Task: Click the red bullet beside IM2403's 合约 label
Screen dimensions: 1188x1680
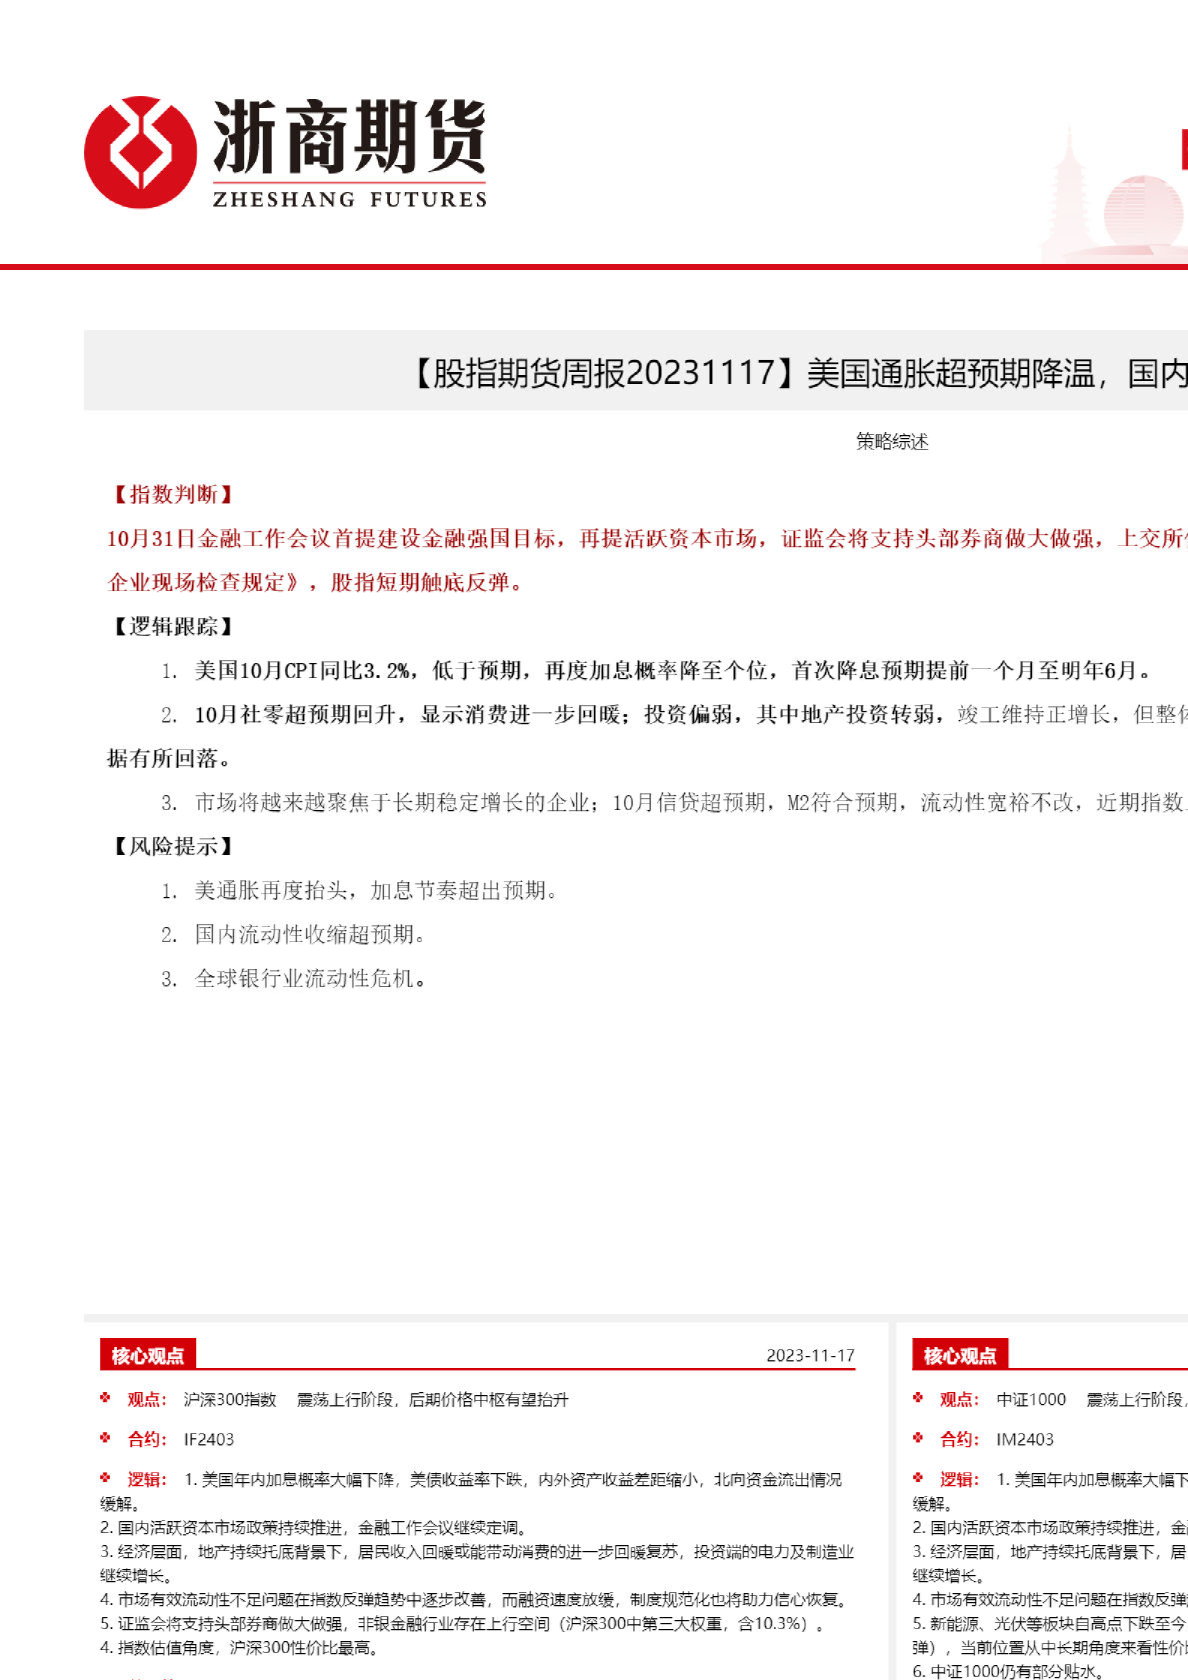Action: click(918, 1438)
